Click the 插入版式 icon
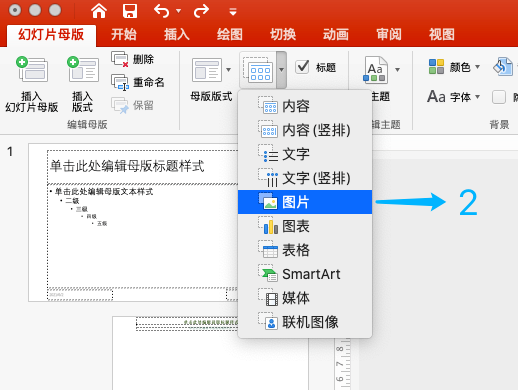Viewport: 518px width, 390px height. 83,69
